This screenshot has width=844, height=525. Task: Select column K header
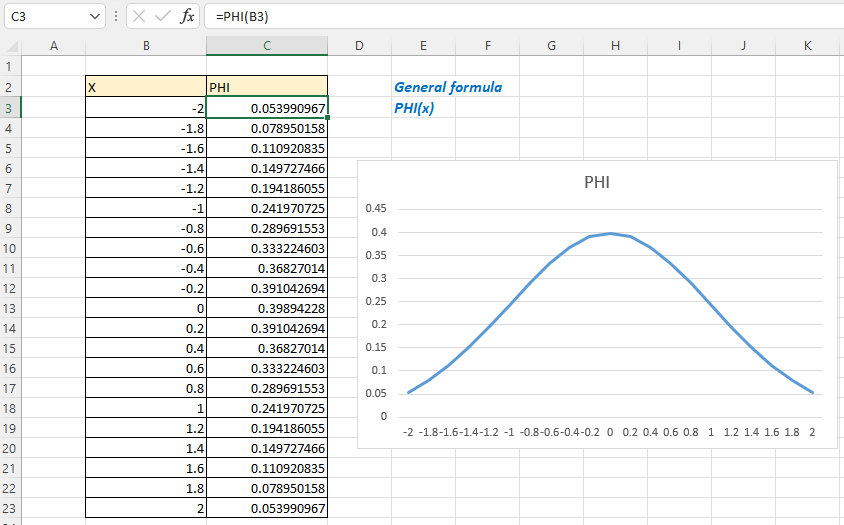coord(807,46)
